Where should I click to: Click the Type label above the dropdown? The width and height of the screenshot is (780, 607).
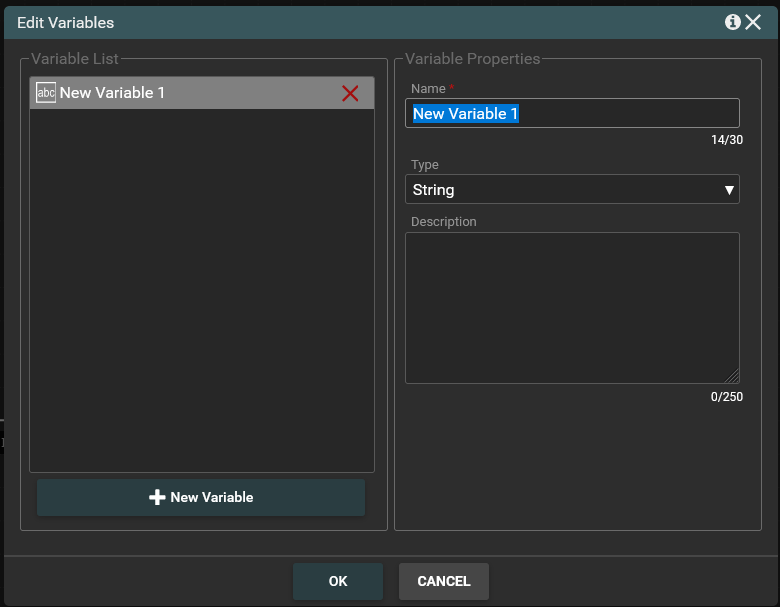[425, 165]
